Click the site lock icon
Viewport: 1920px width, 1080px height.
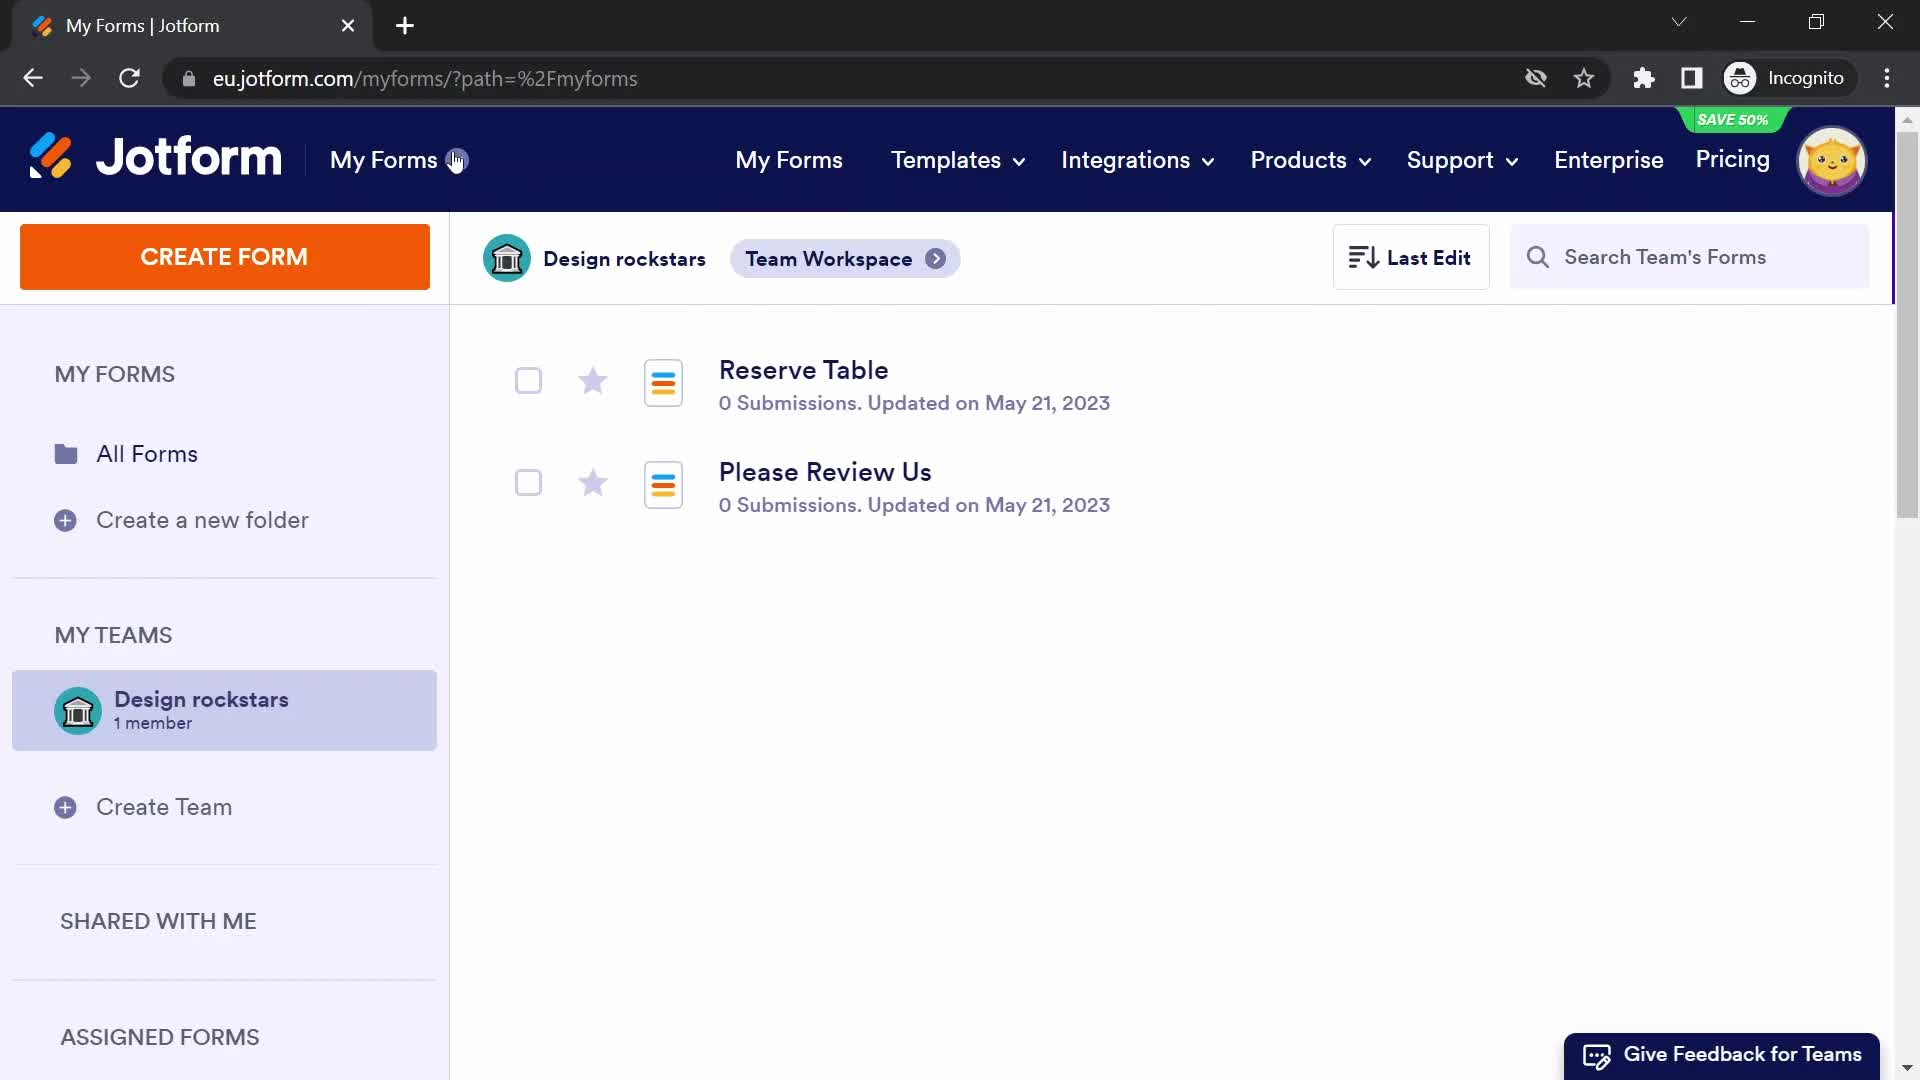click(188, 78)
